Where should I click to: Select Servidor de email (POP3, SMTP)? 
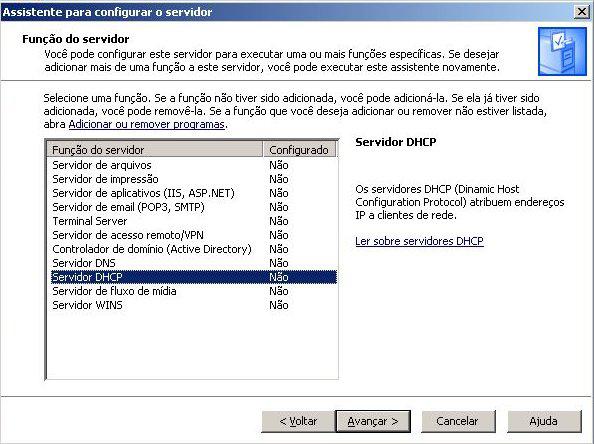pyautogui.click(x=193, y=207)
